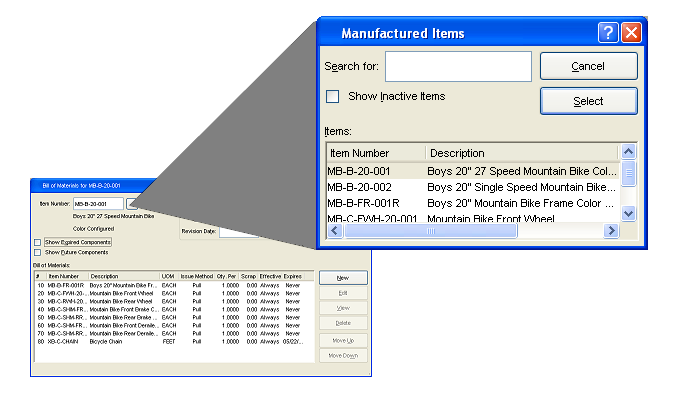The width and height of the screenshot is (680, 400).
Task: Click the UOM column header in BOM table
Action: pos(169,276)
